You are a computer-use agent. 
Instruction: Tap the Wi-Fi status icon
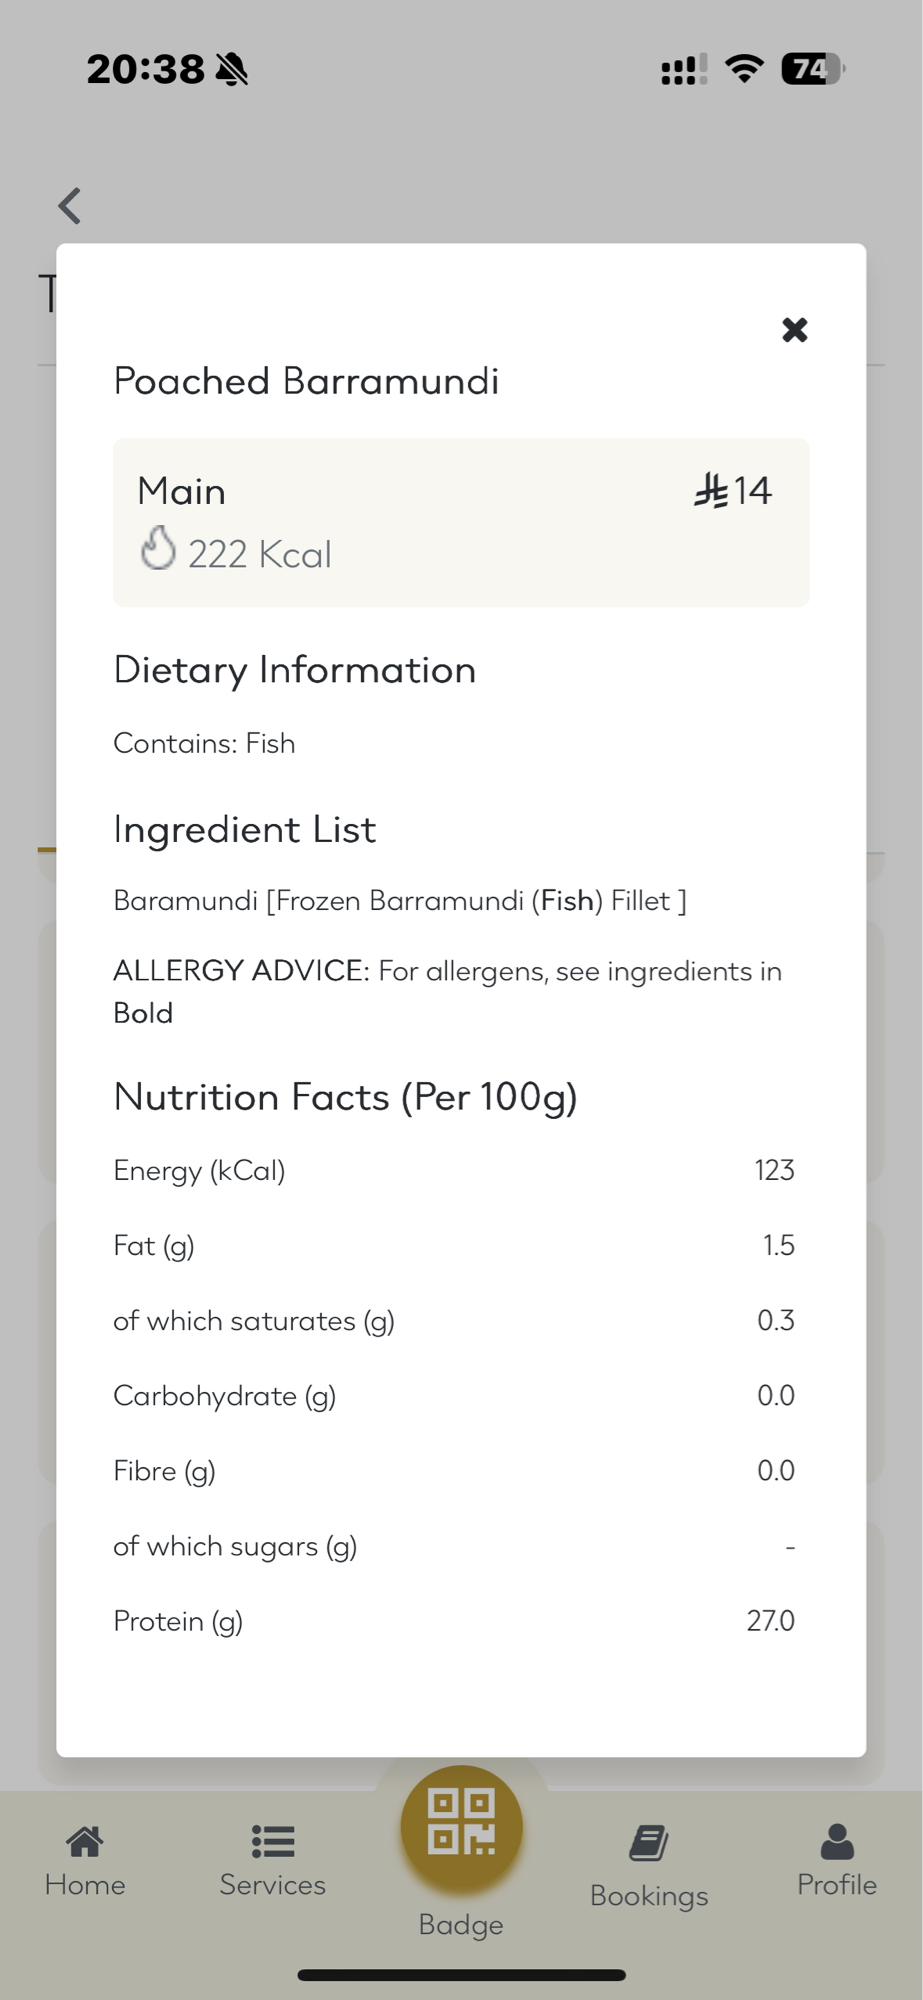click(744, 69)
